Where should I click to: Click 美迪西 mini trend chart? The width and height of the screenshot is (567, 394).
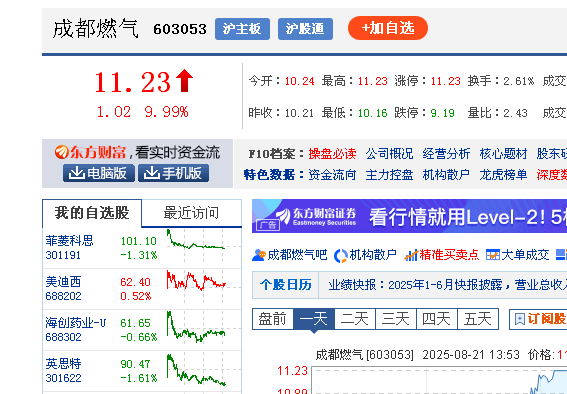[196, 281]
